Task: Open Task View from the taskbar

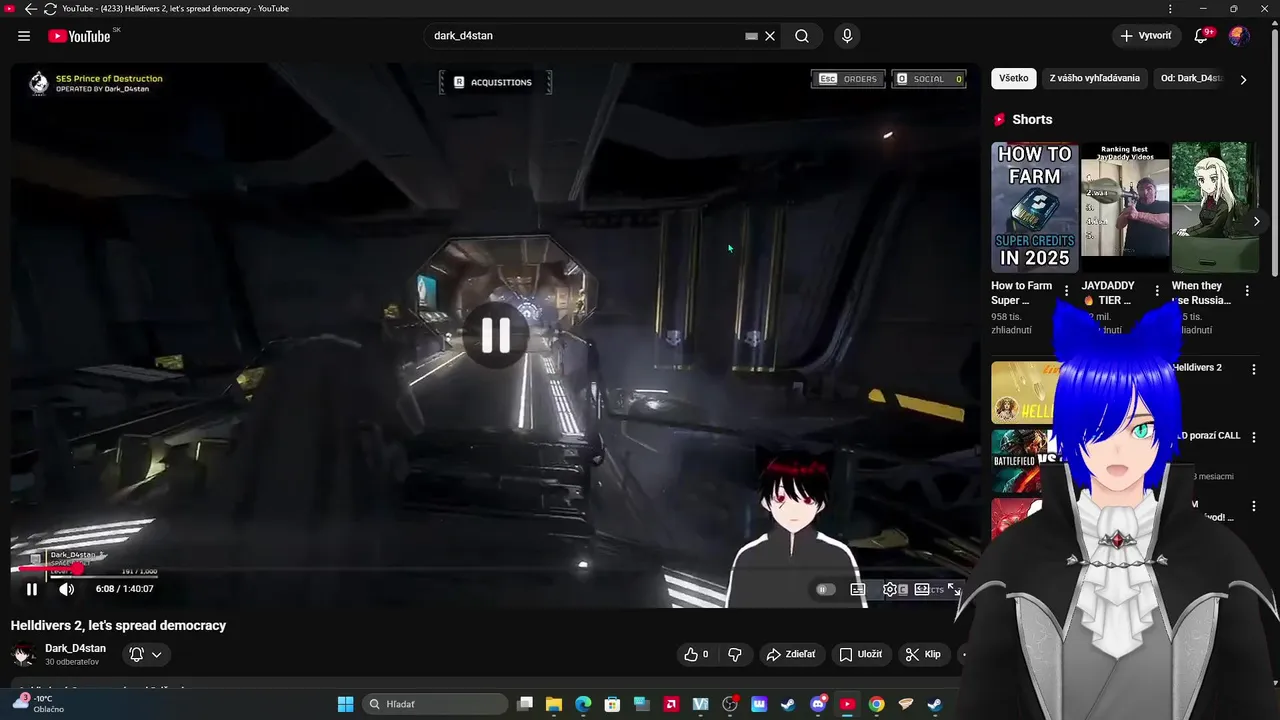Action: coord(525,704)
